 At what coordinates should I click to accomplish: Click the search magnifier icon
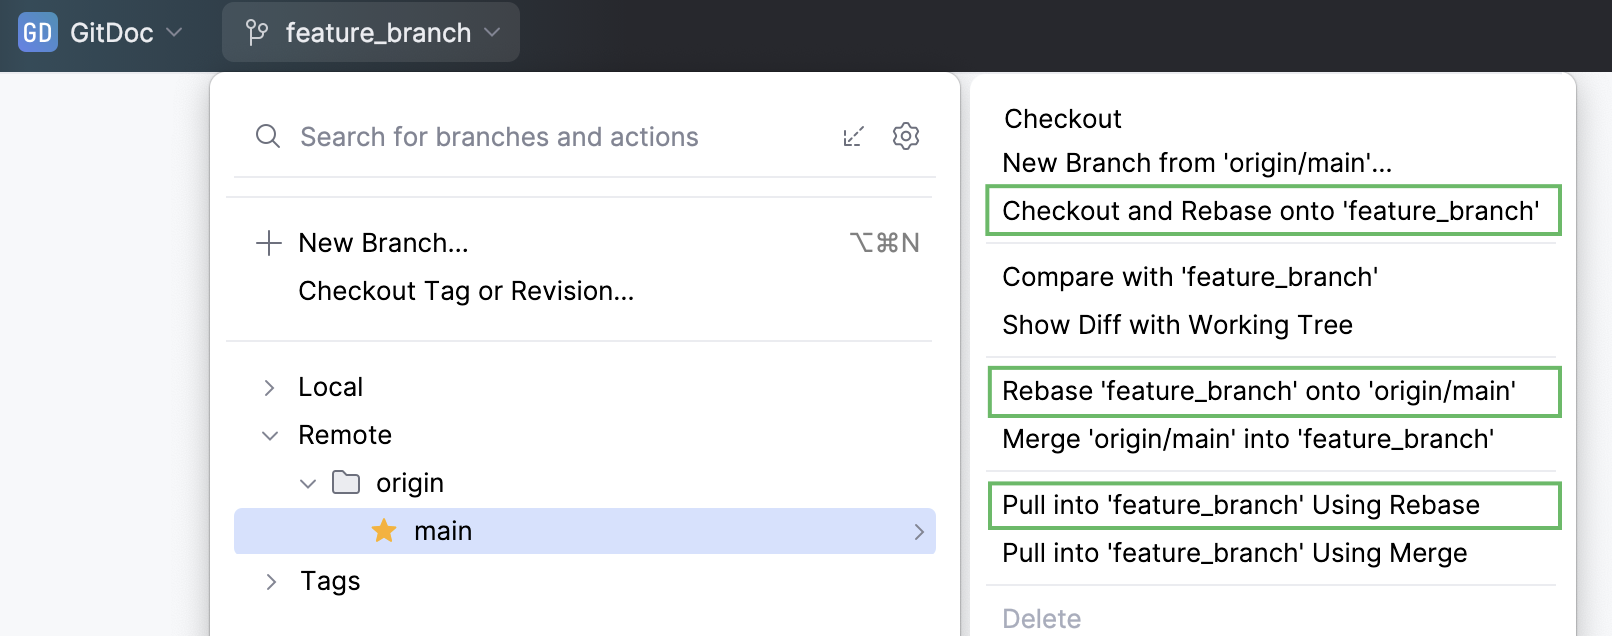click(267, 136)
